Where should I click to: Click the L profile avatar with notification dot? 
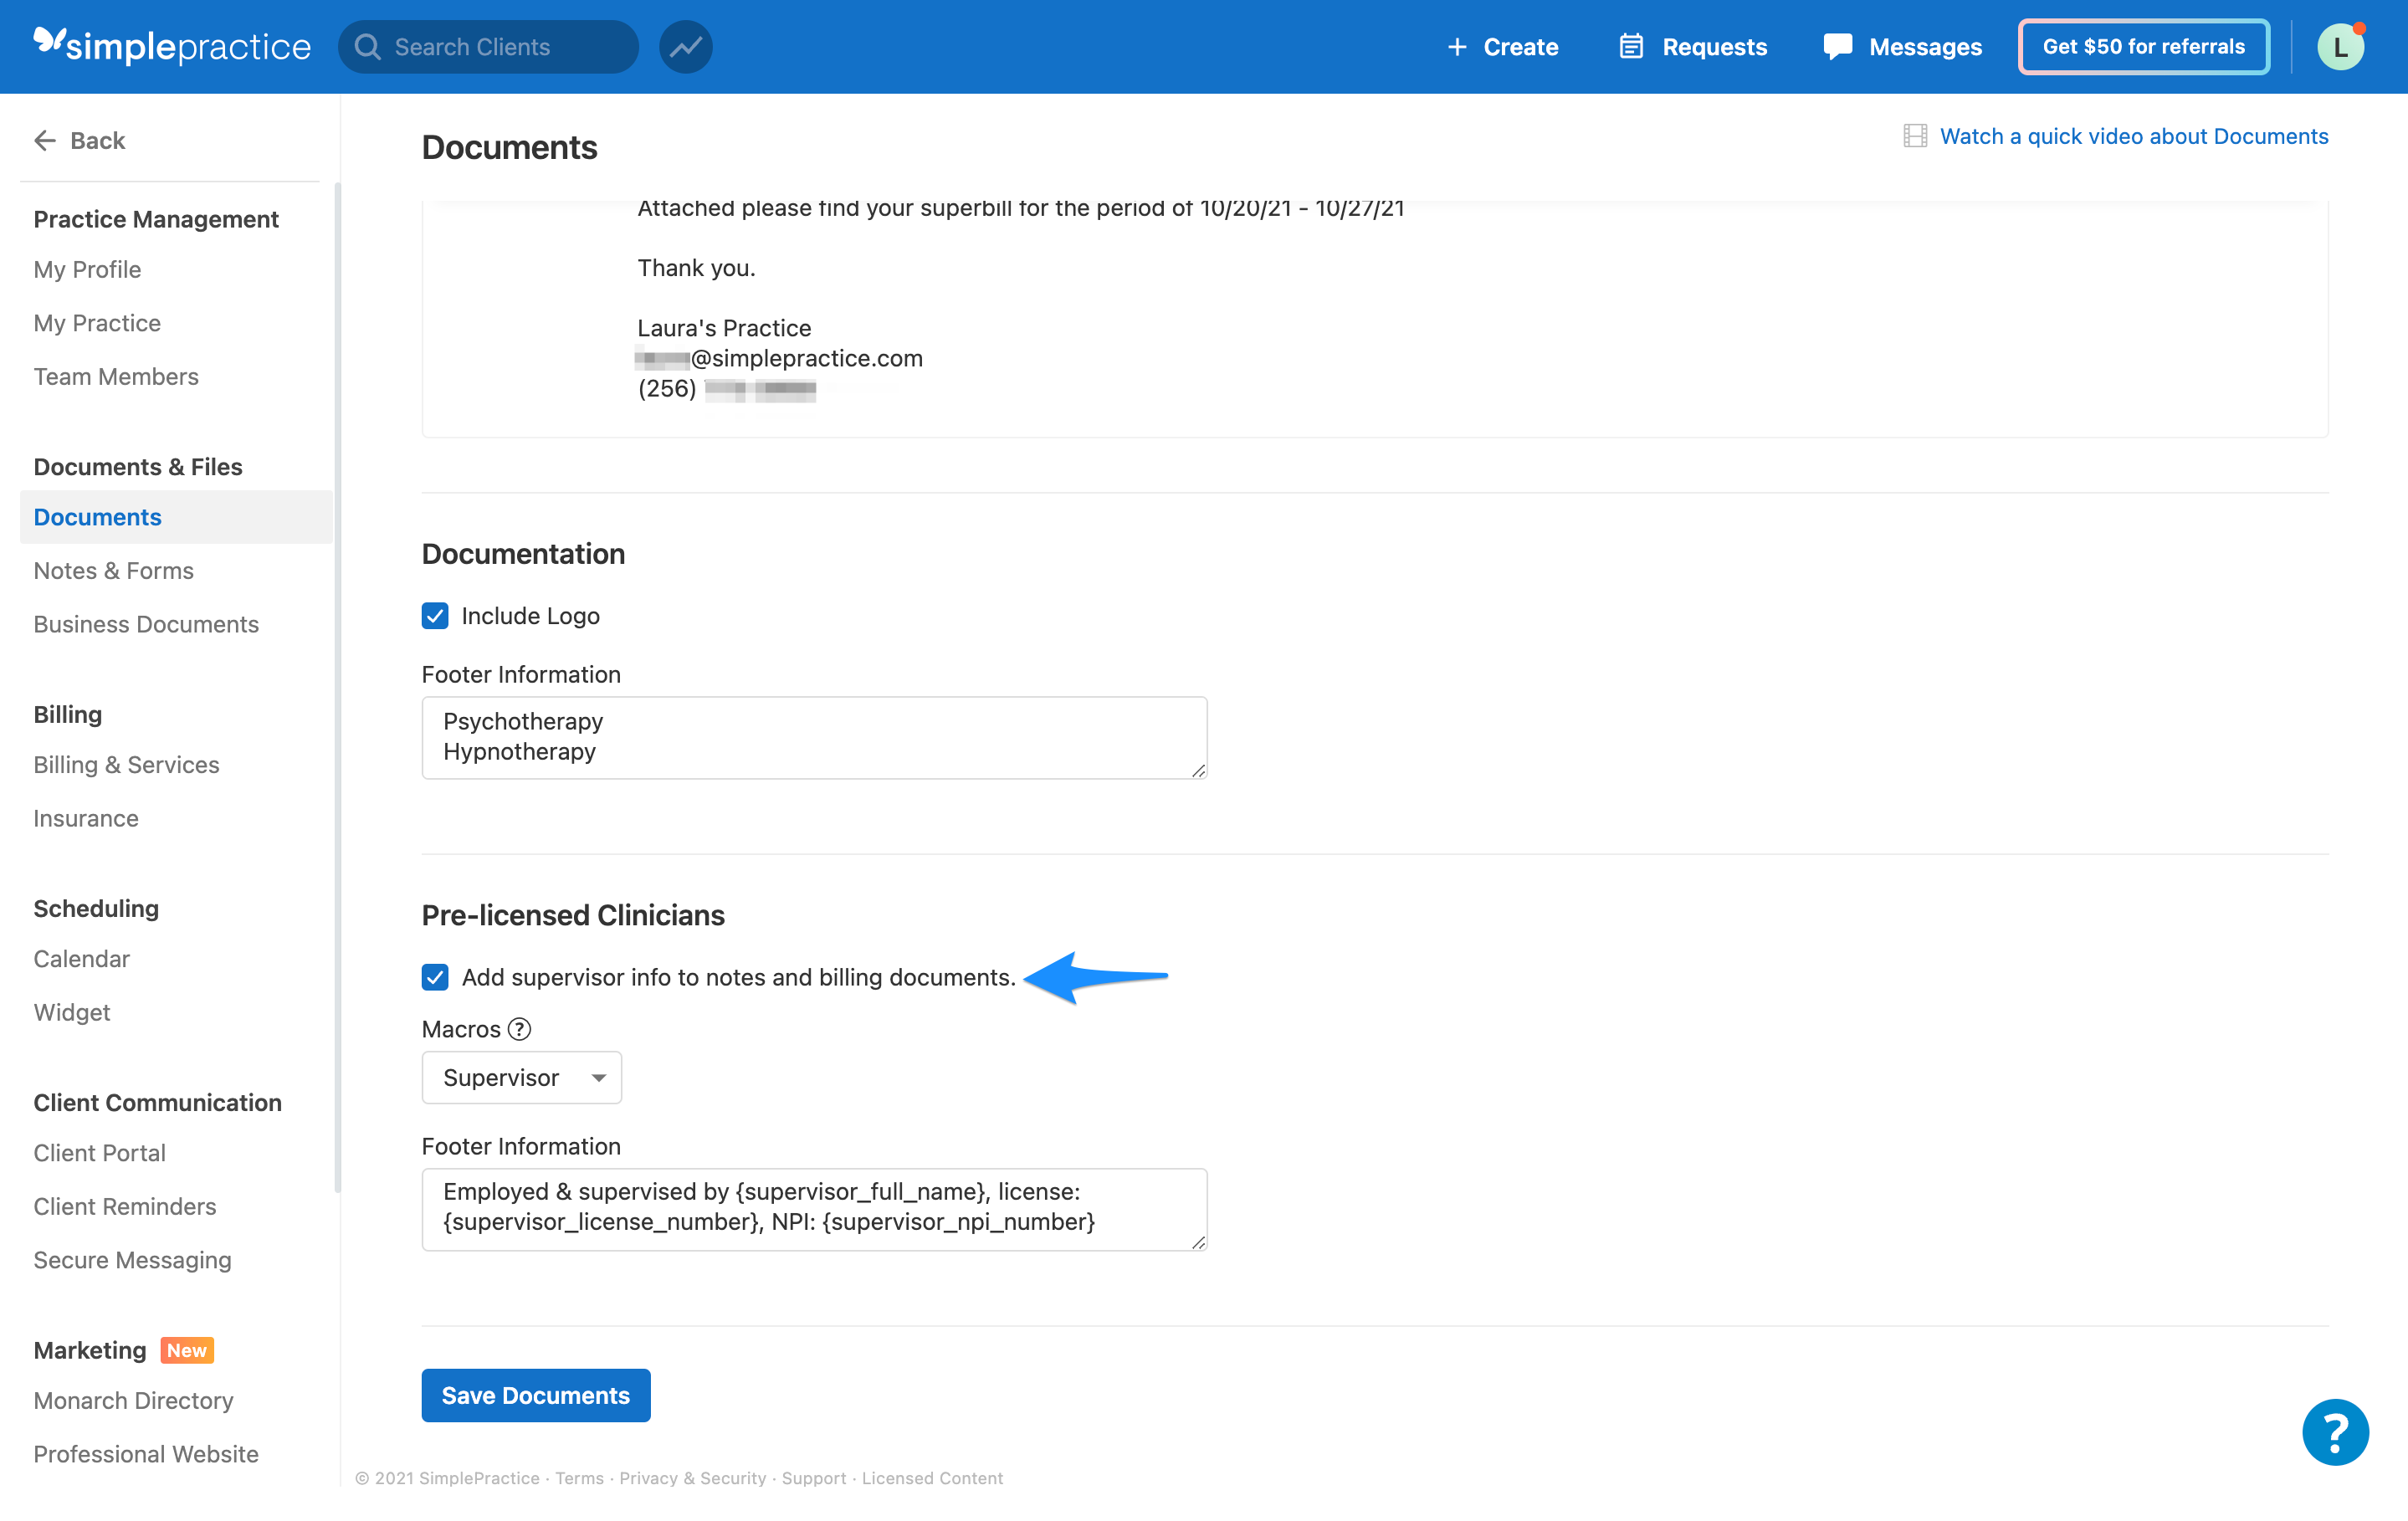tap(2340, 46)
